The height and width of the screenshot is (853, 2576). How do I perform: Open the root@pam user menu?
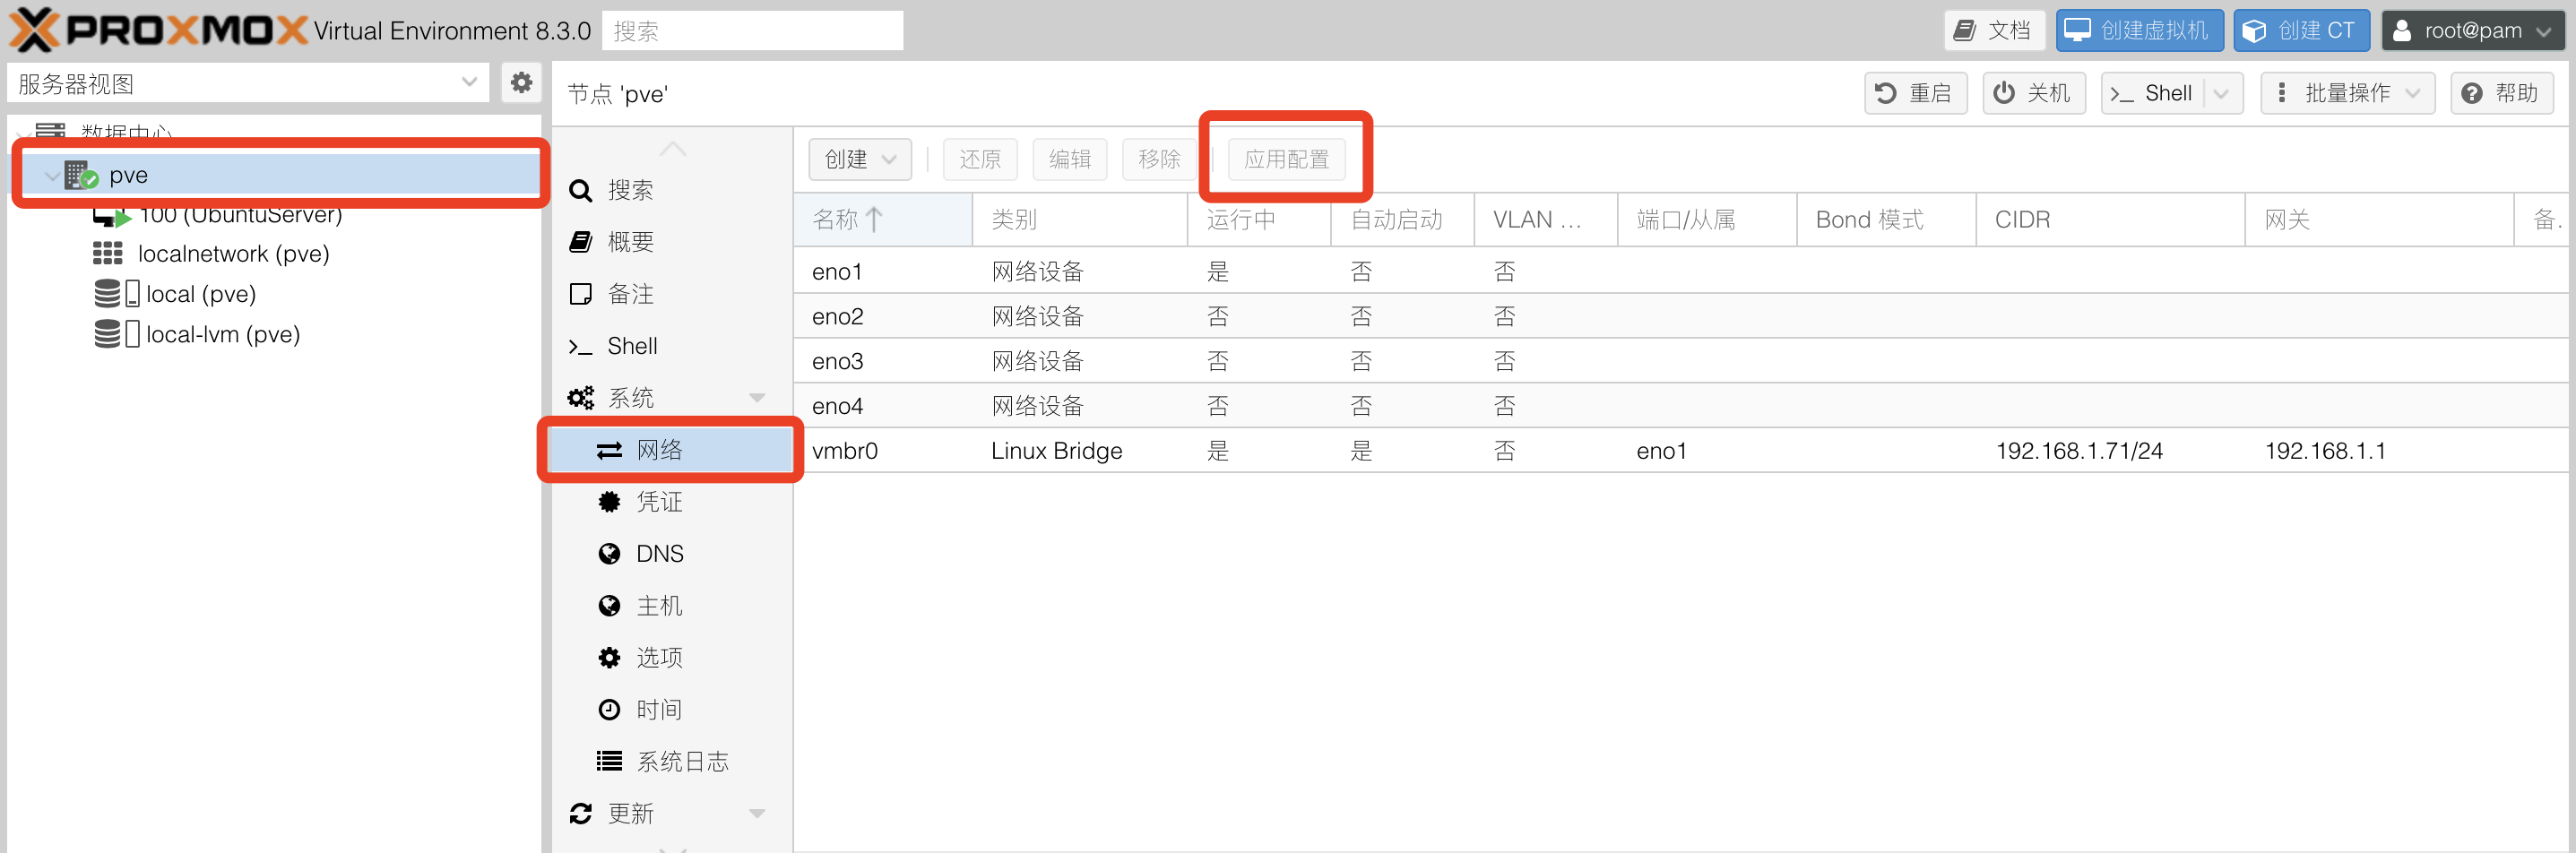[2471, 31]
